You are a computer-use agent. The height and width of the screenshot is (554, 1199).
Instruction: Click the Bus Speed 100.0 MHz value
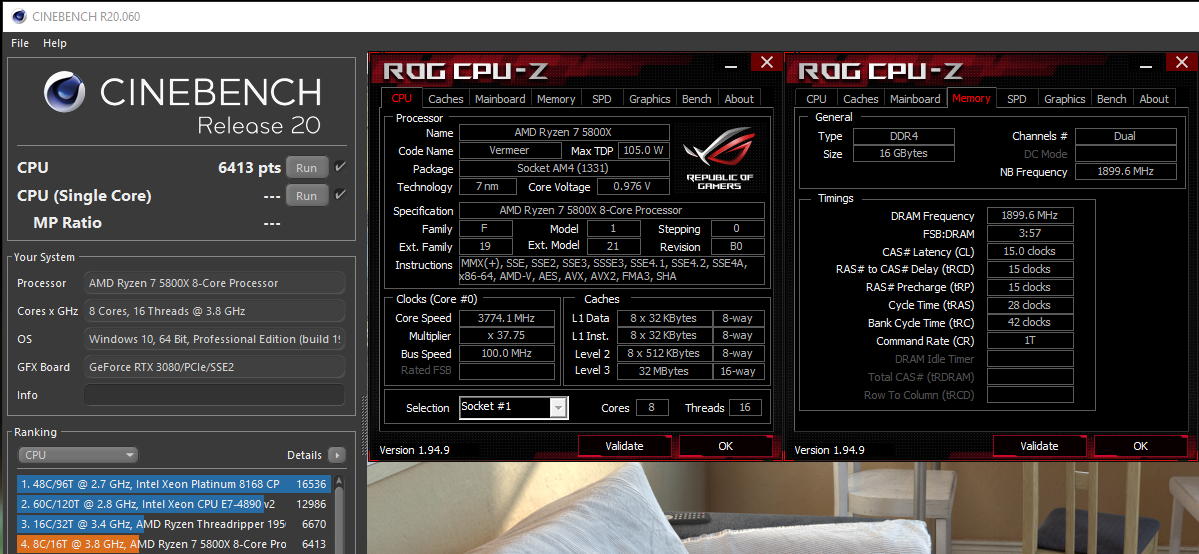(507, 354)
